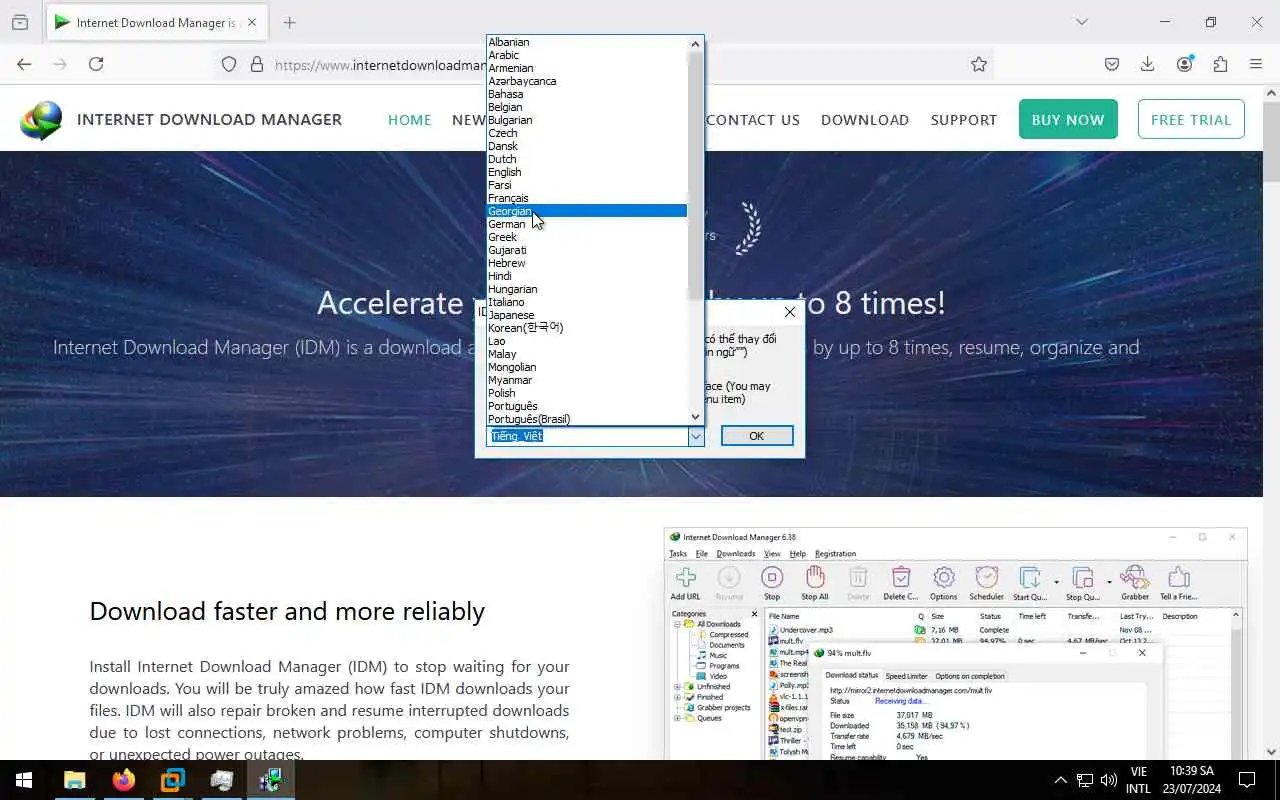The height and width of the screenshot is (800, 1280).
Task: Go to the DOWNLOAD page
Action: pos(865,119)
